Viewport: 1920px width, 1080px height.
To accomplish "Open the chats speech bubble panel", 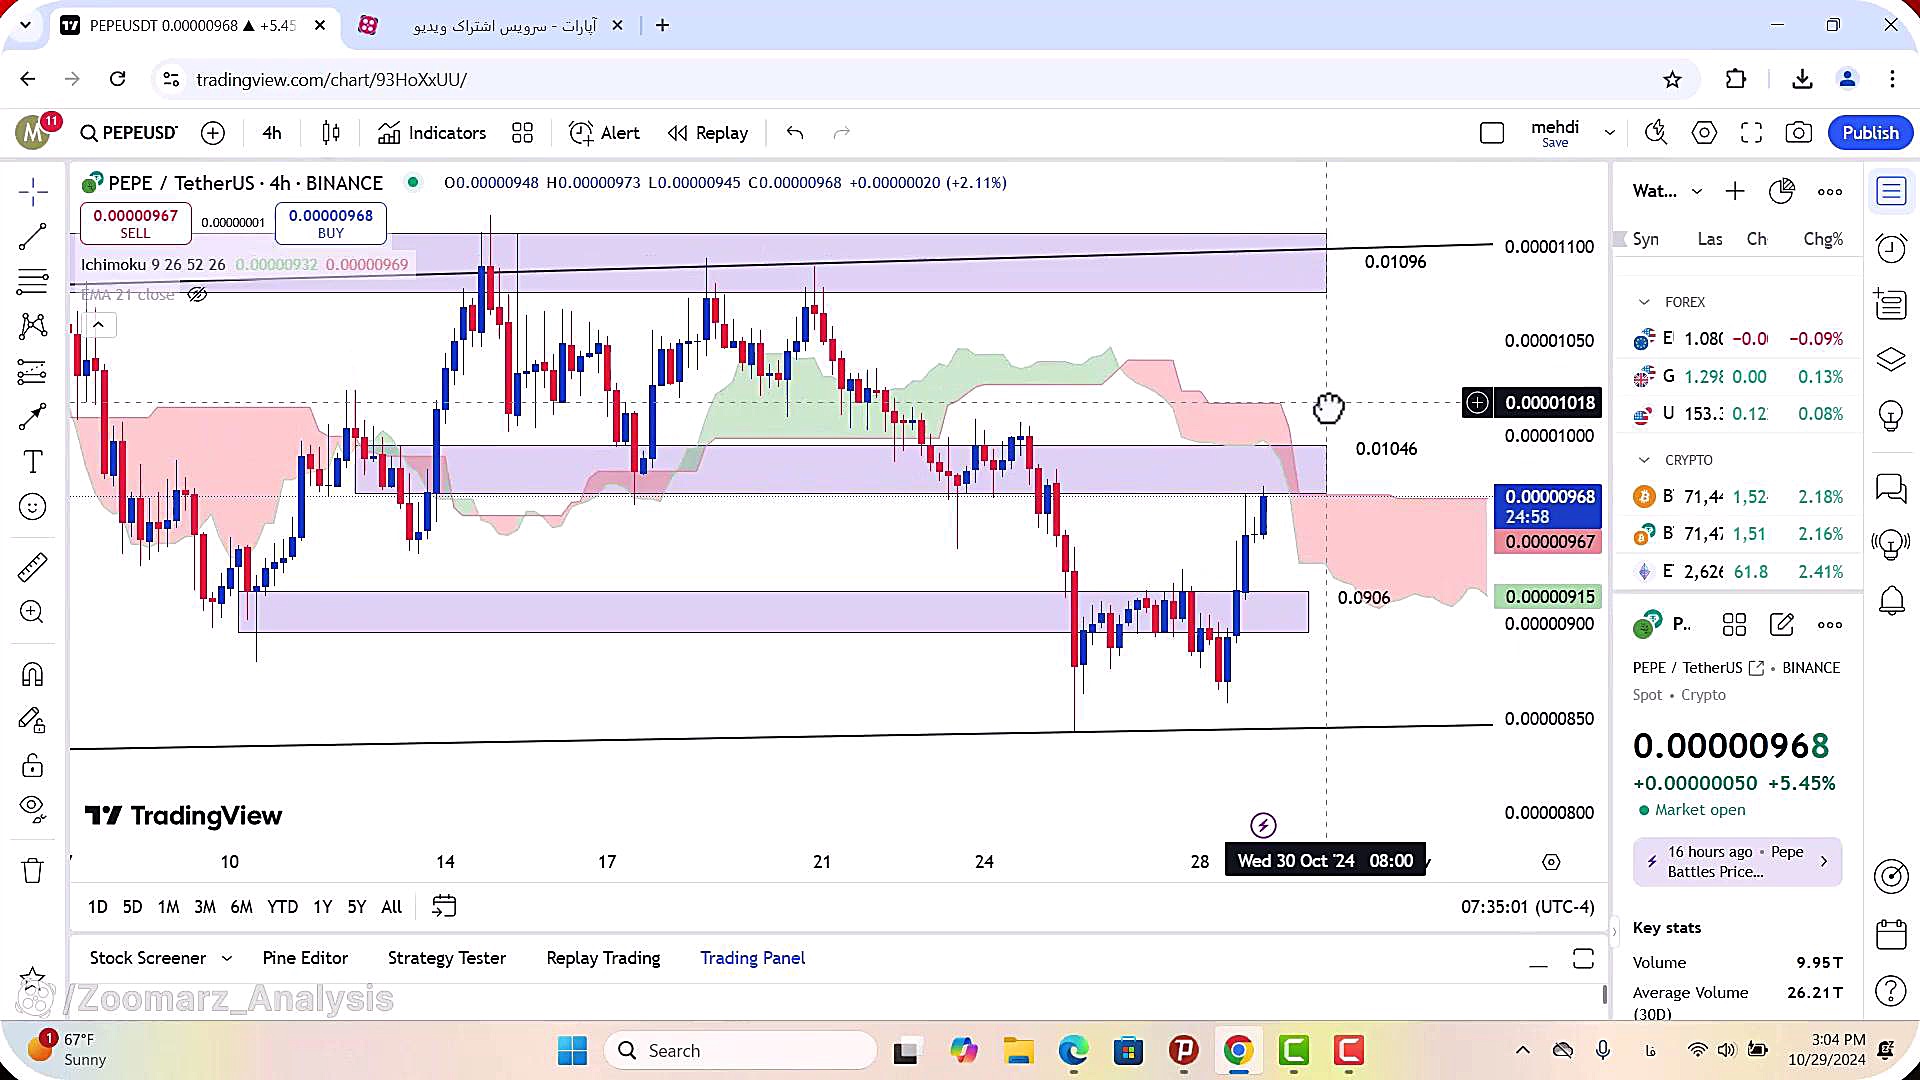I will pyautogui.click(x=1891, y=488).
